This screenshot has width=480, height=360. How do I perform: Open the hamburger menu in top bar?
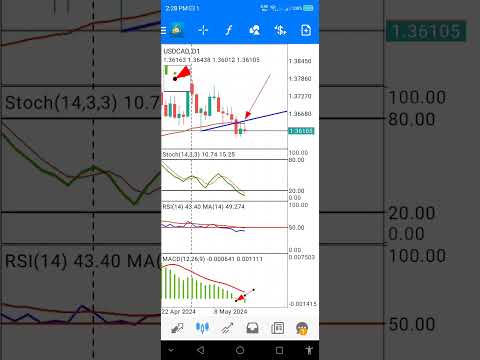point(163,31)
